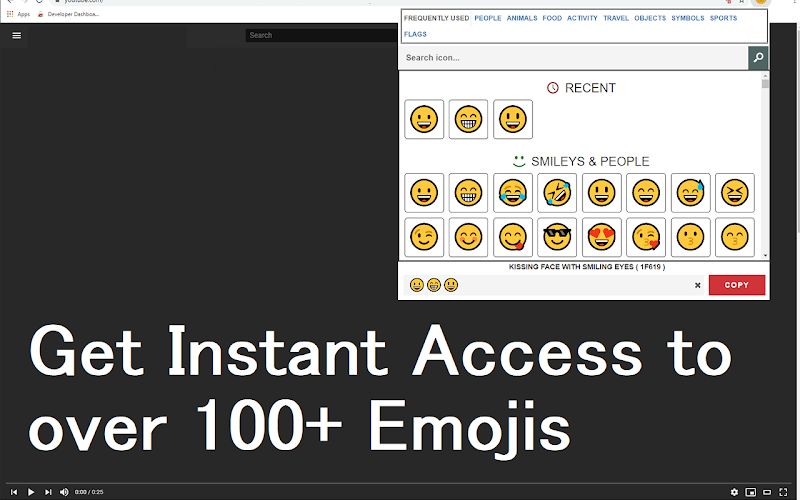The height and width of the screenshot is (500, 800).
Task: Choose the kissing face with smiling eyes emoji
Action: (735, 237)
